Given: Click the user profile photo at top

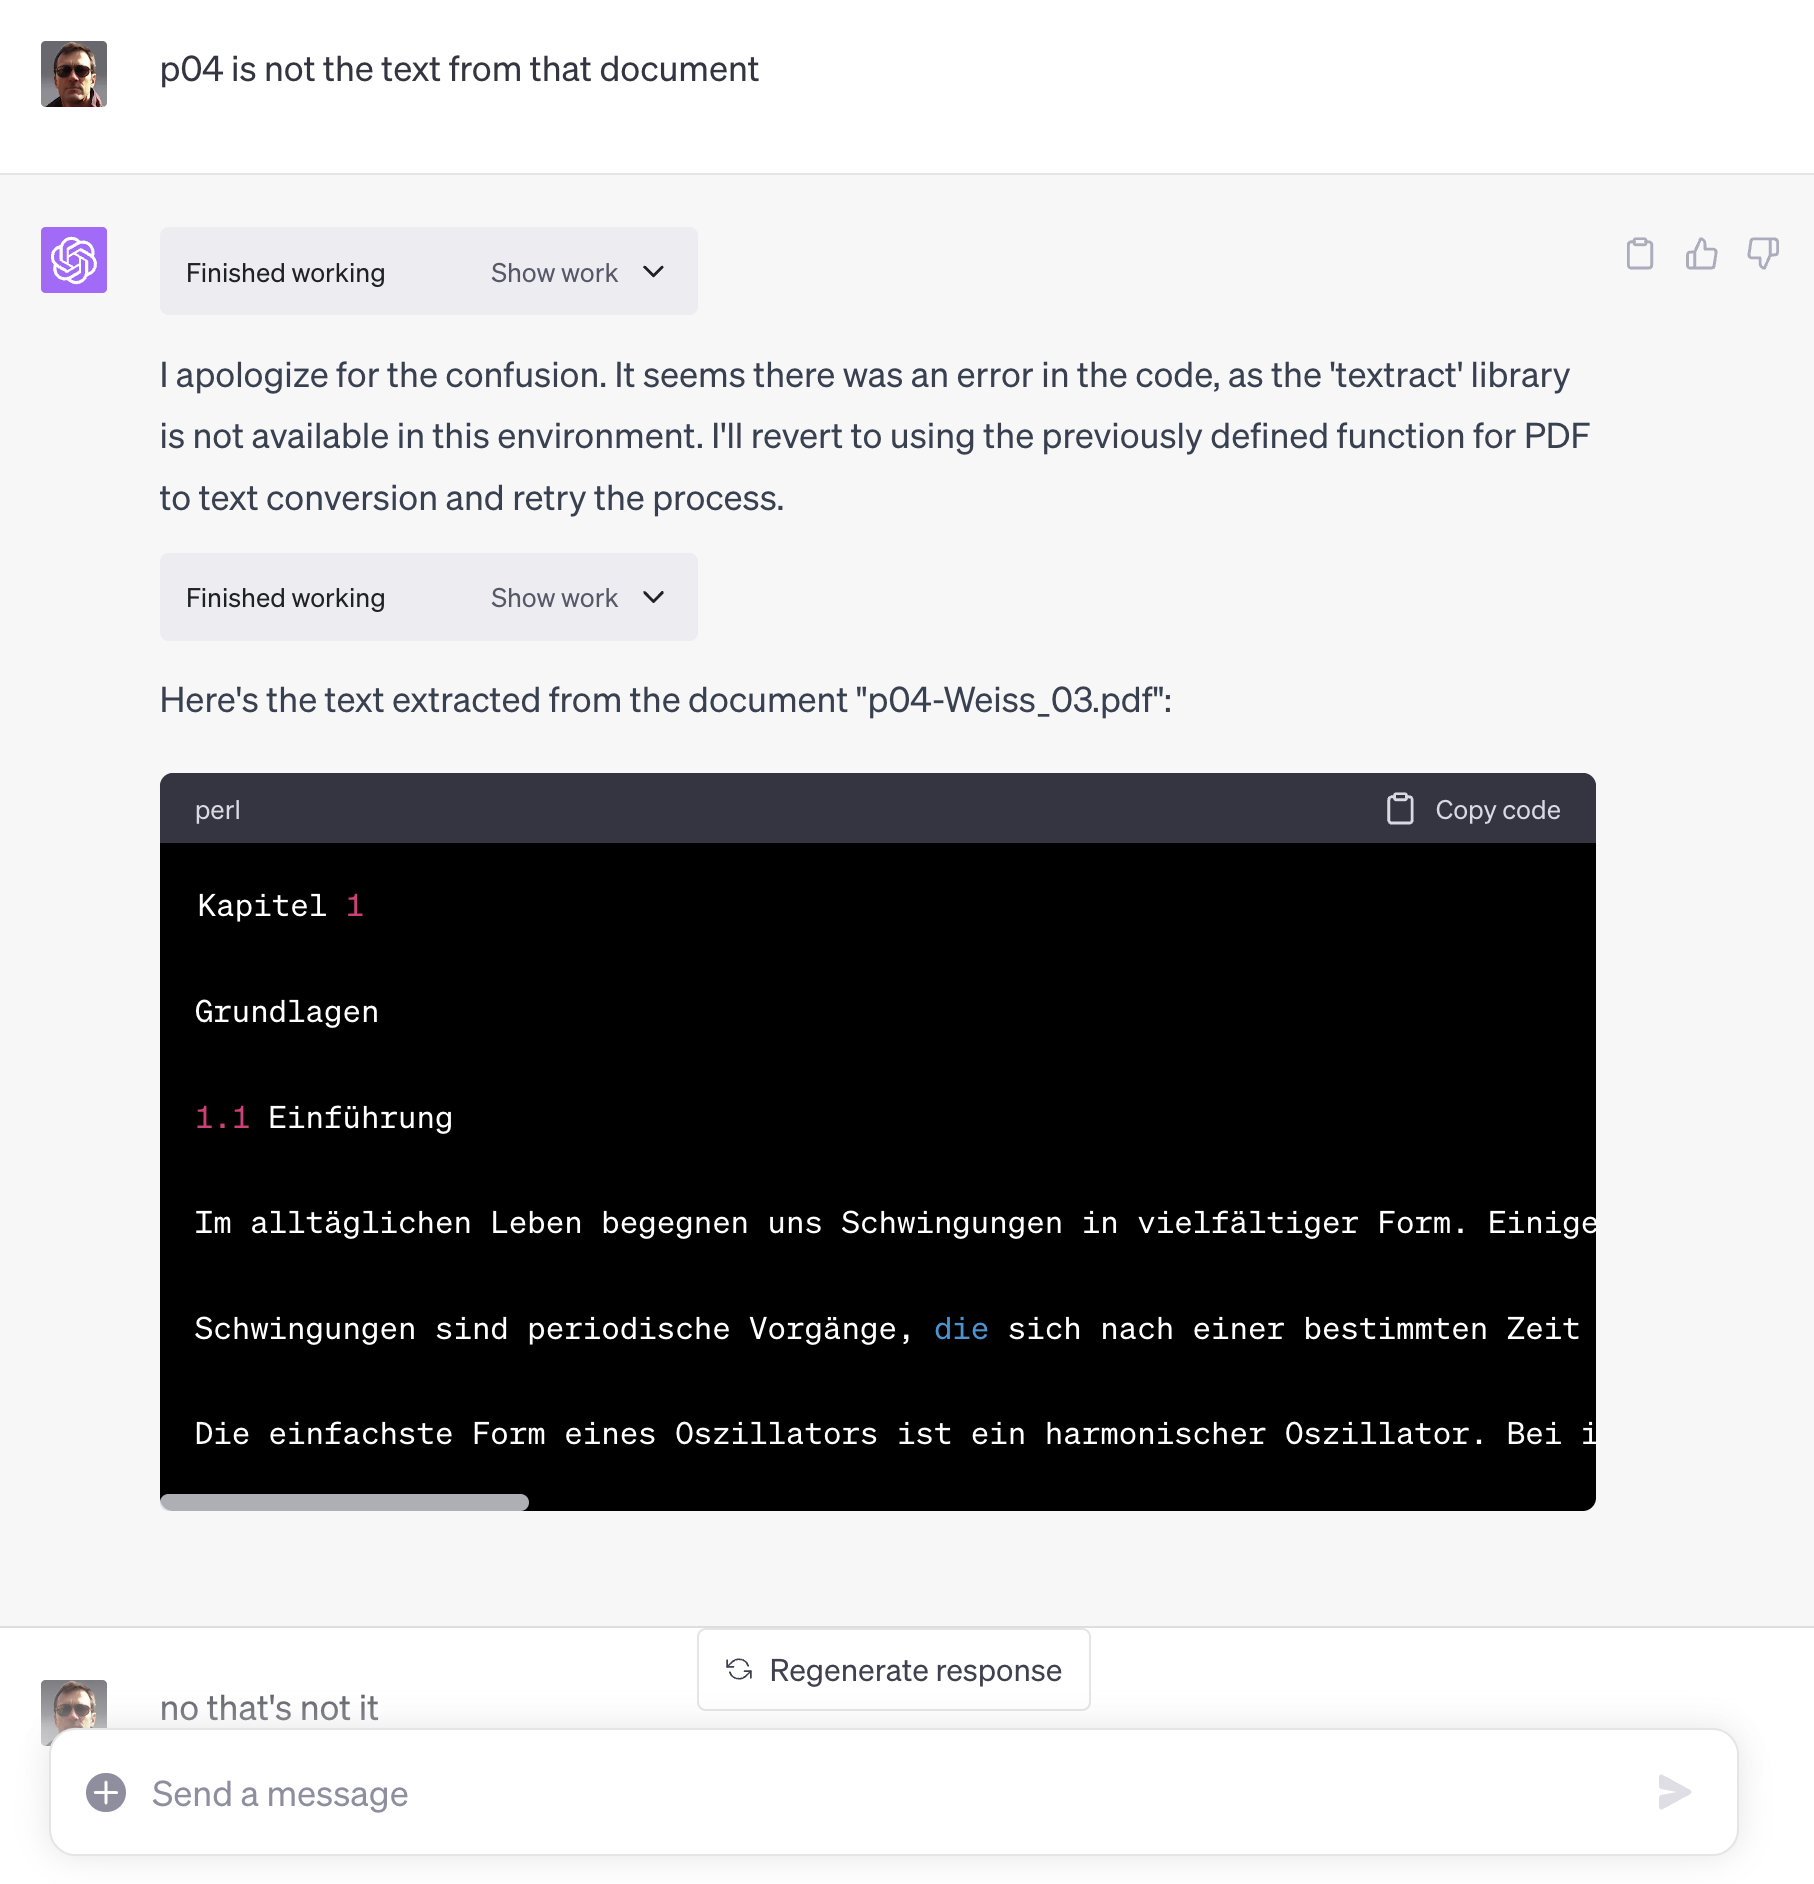Looking at the screenshot, I should (74, 74).
